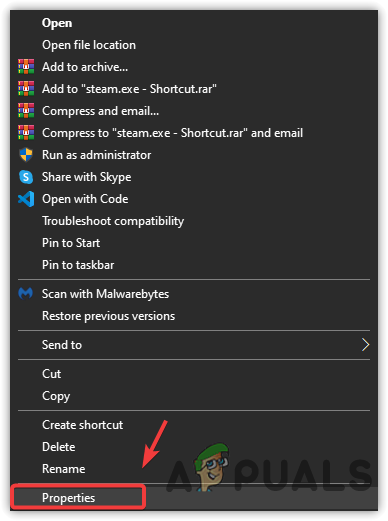This screenshot has height=521, width=388.
Task: Click the Skype icon in the menu
Action: tap(26, 177)
